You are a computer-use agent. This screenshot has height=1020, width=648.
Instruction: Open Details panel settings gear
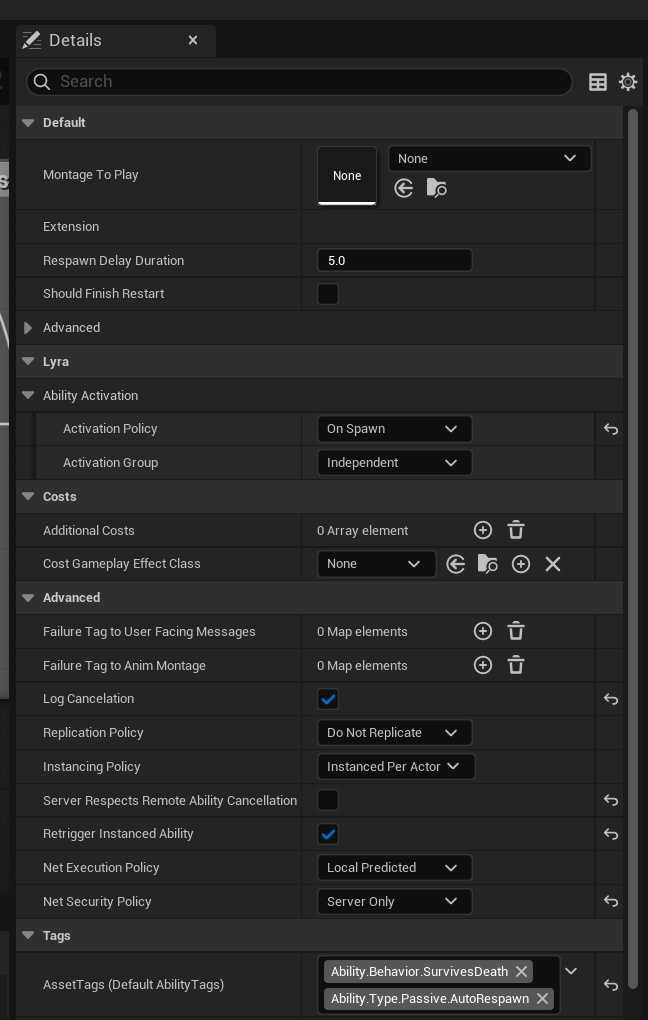[x=628, y=82]
